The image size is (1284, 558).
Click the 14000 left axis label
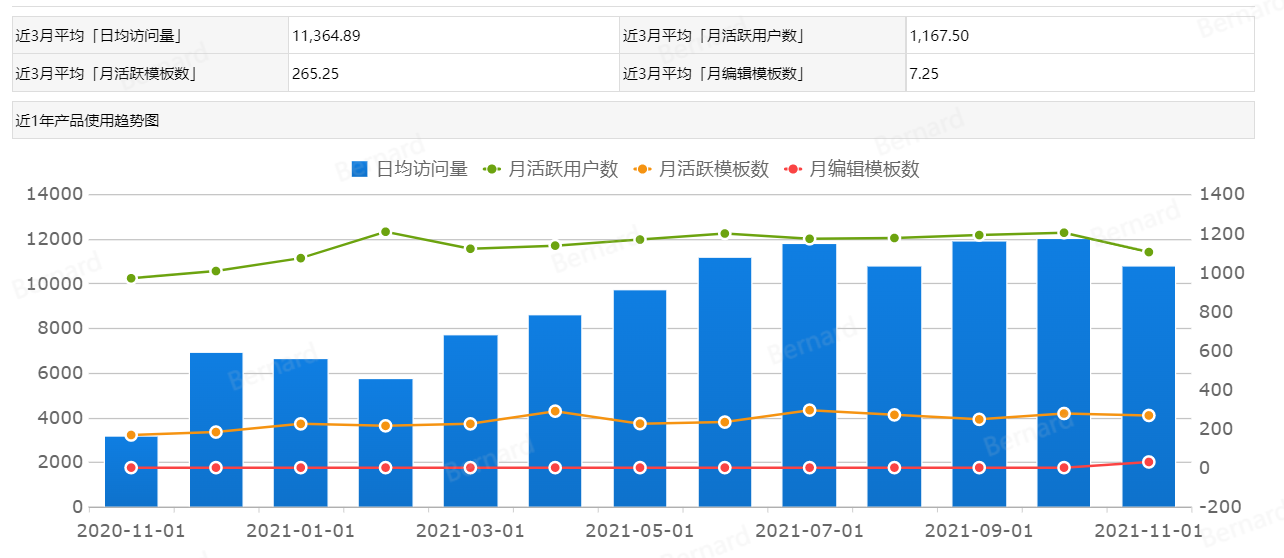coord(54,194)
